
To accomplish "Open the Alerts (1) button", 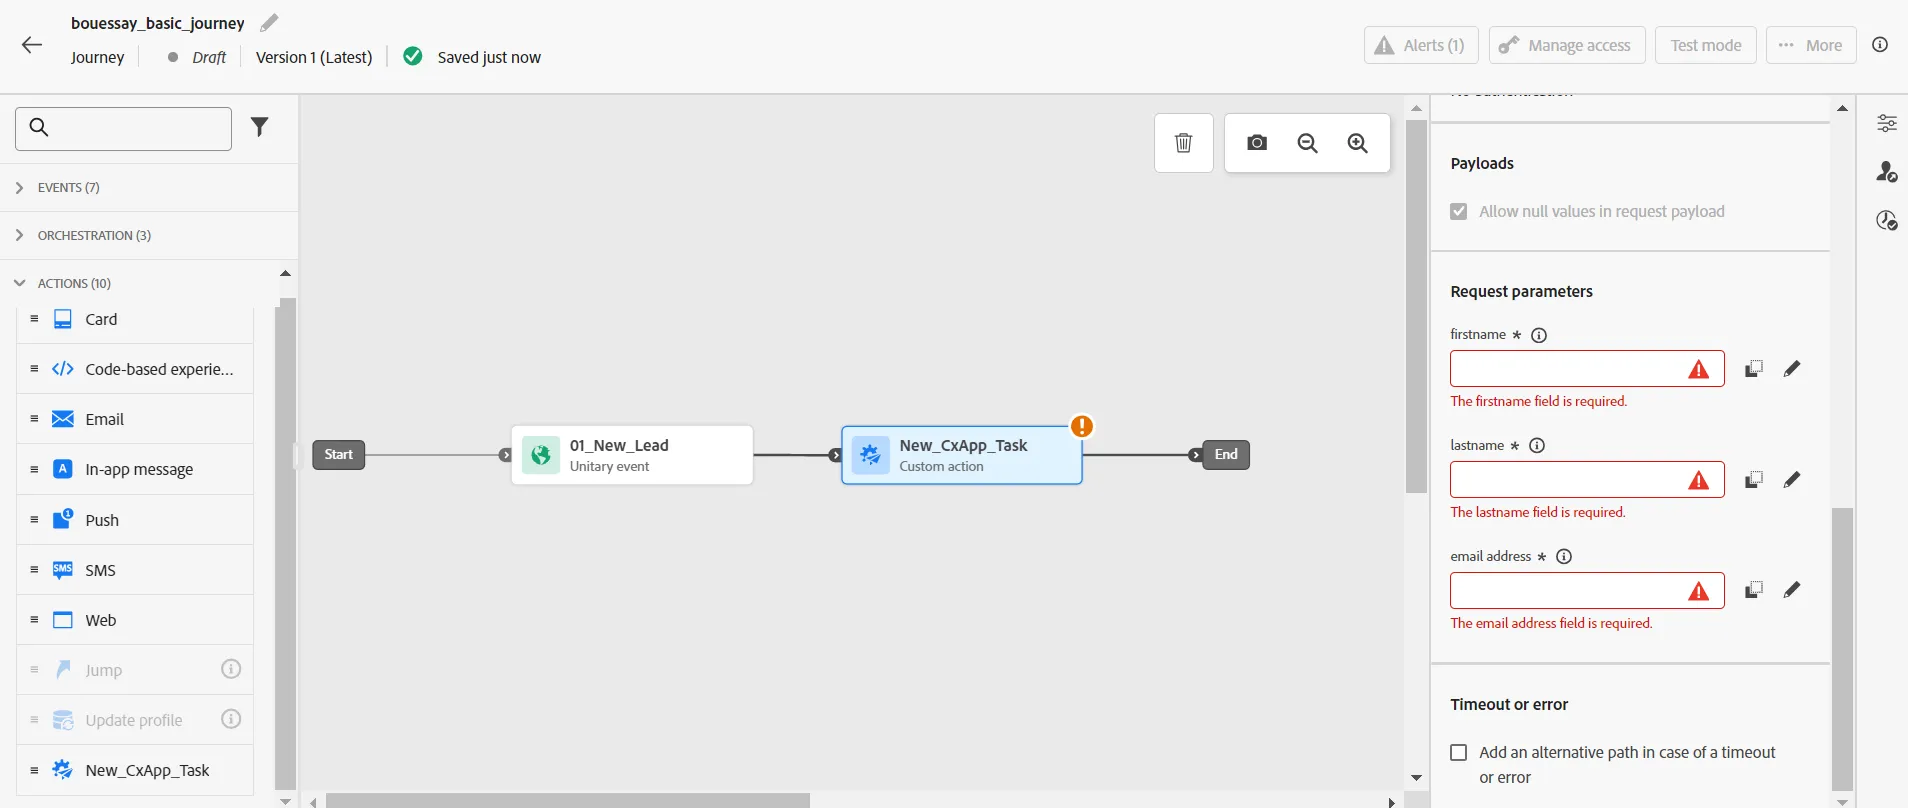I will pos(1421,45).
